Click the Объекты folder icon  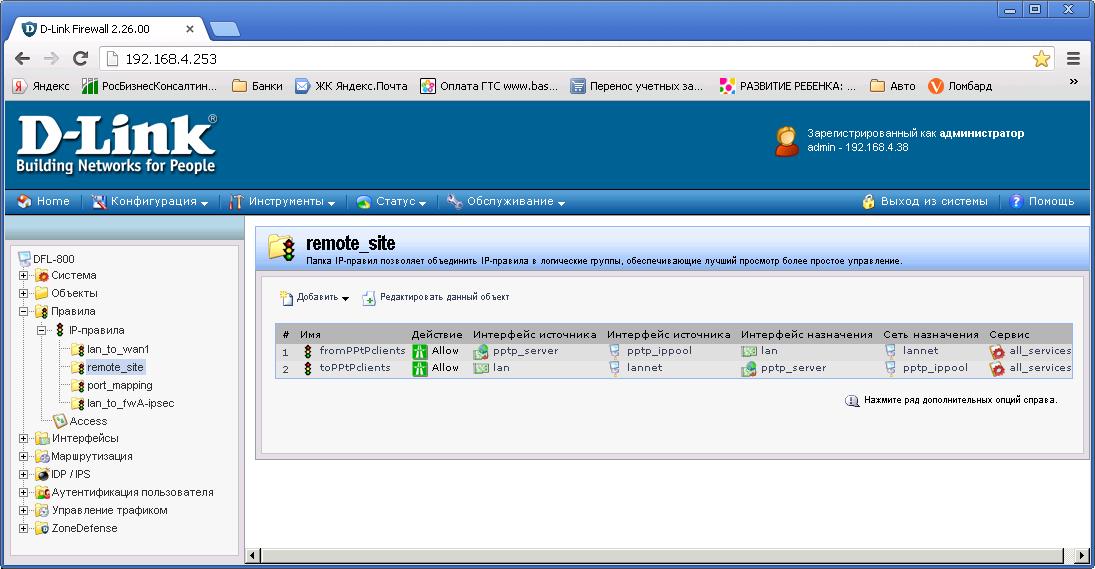tap(43, 293)
